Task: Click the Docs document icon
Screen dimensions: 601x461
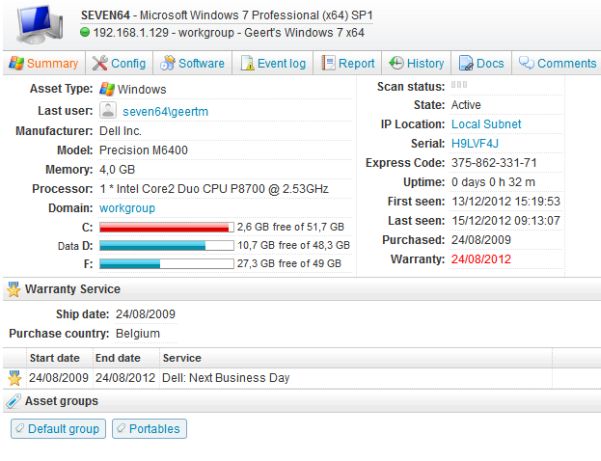Action: pos(466,63)
